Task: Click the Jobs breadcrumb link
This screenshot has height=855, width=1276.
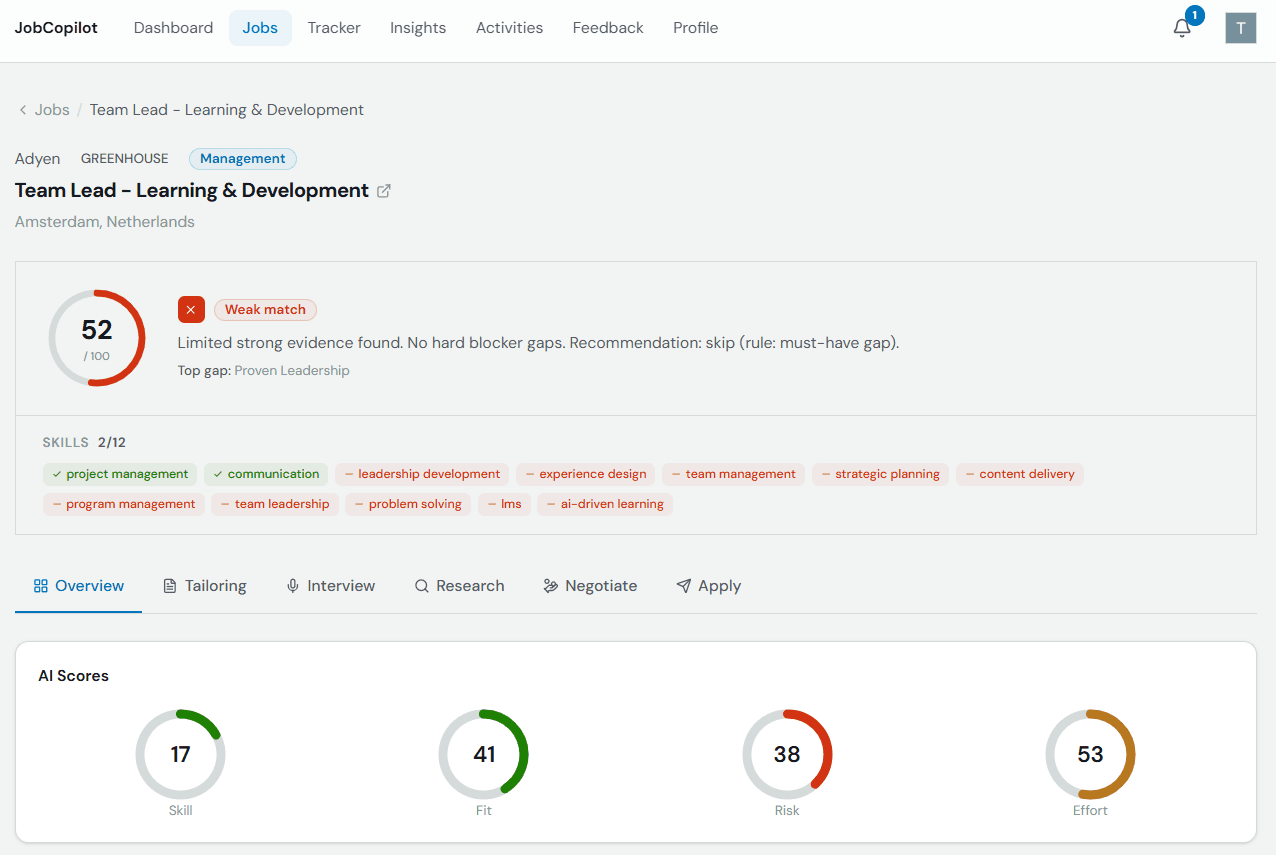Action: [x=52, y=110]
